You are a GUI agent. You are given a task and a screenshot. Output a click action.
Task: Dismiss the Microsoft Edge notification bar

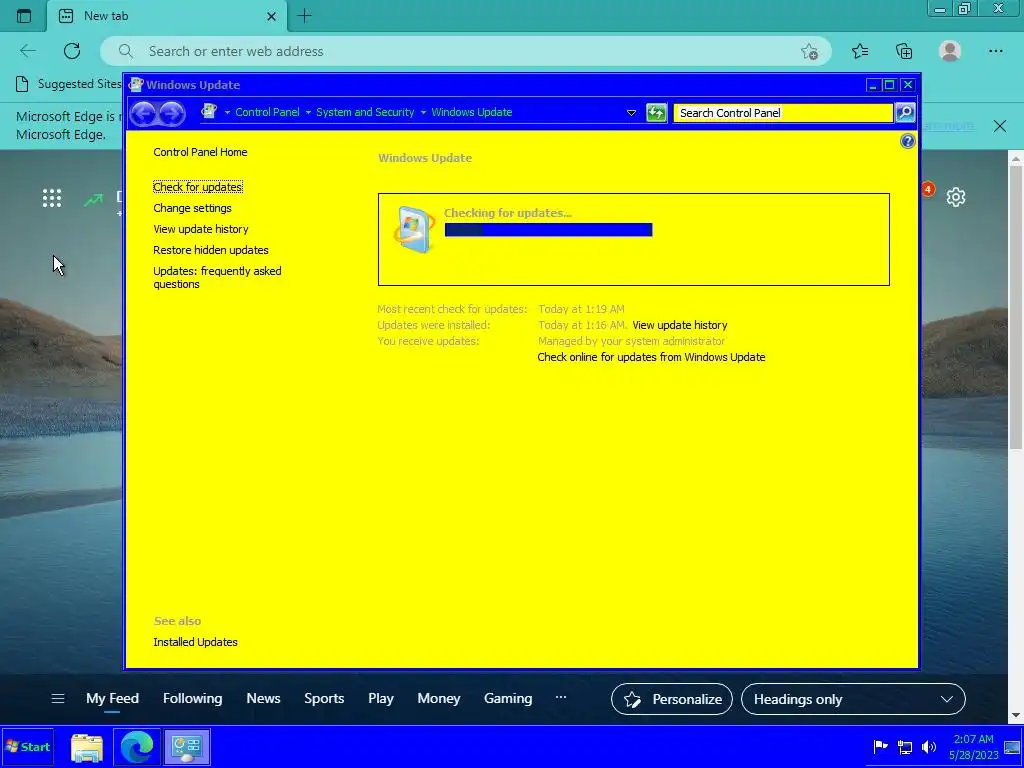pos(999,126)
